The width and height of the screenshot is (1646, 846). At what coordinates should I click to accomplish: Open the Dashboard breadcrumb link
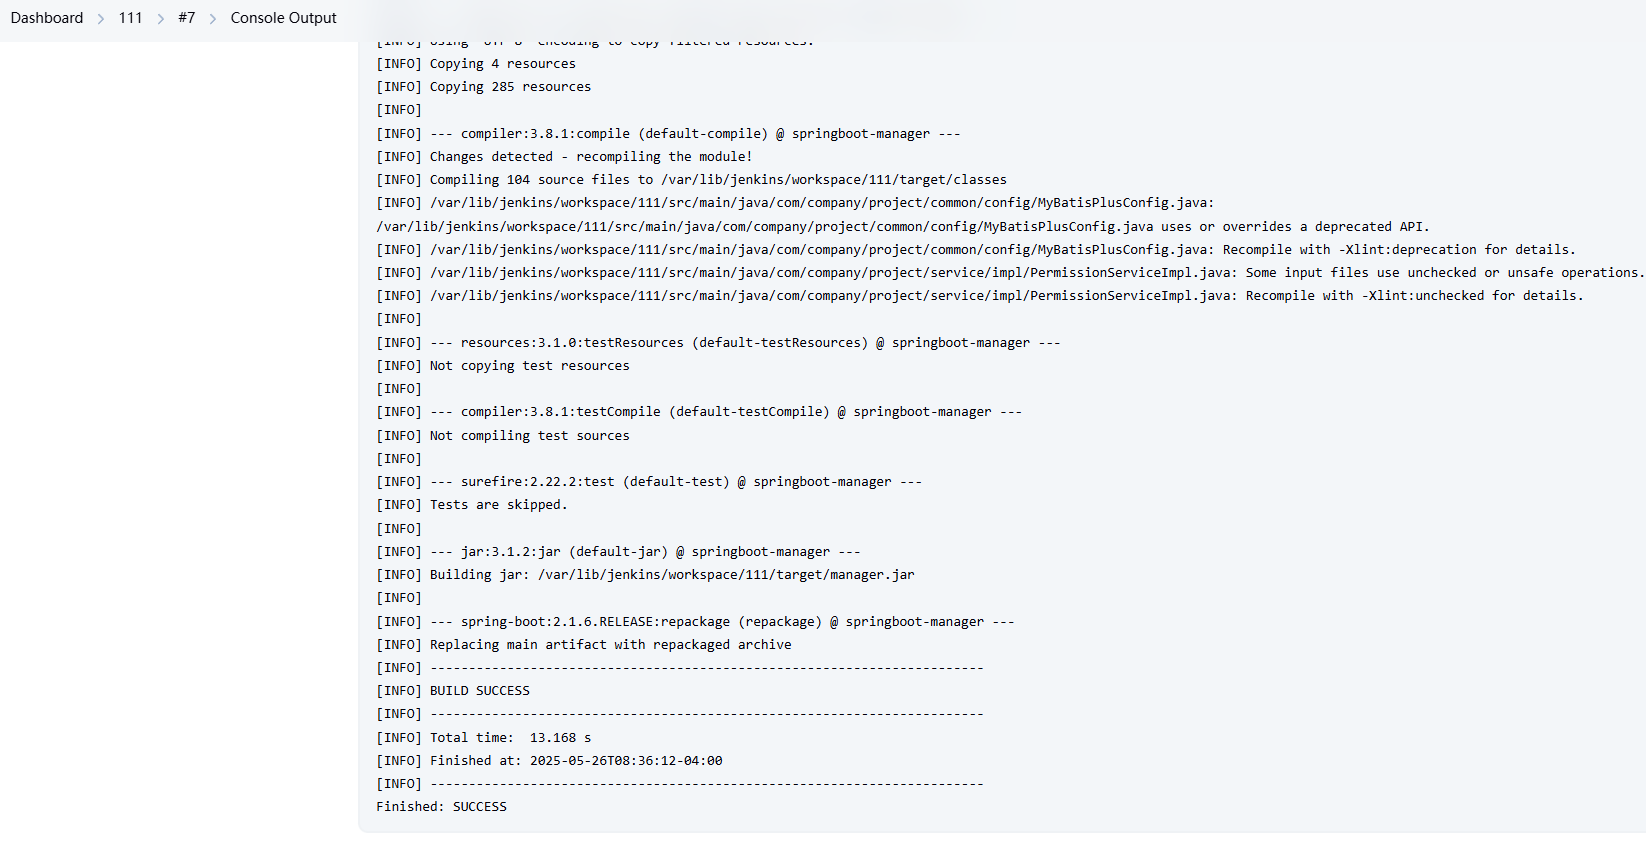[x=47, y=18]
